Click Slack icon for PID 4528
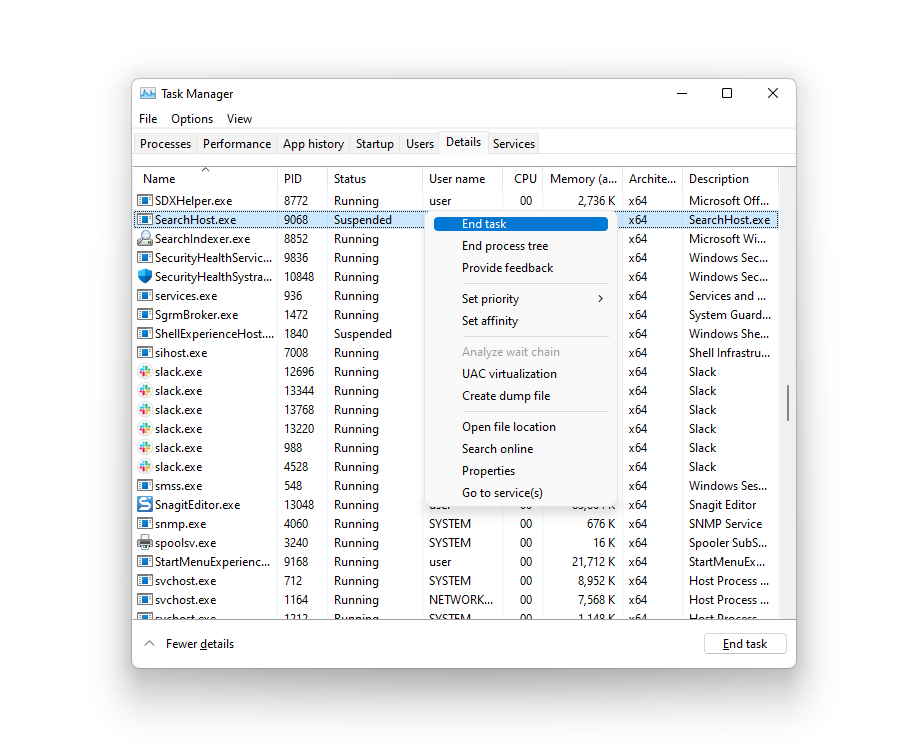Image resolution: width=924 pixels, height=743 pixels. pos(144,467)
